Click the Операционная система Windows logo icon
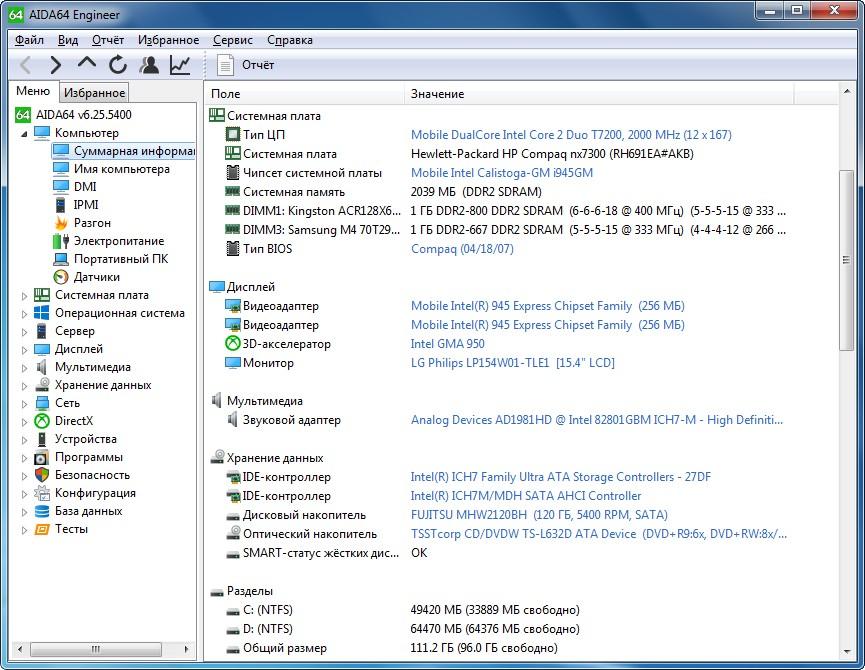Image resolution: width=865 pixels, height=670 pixels. (41, 313)
